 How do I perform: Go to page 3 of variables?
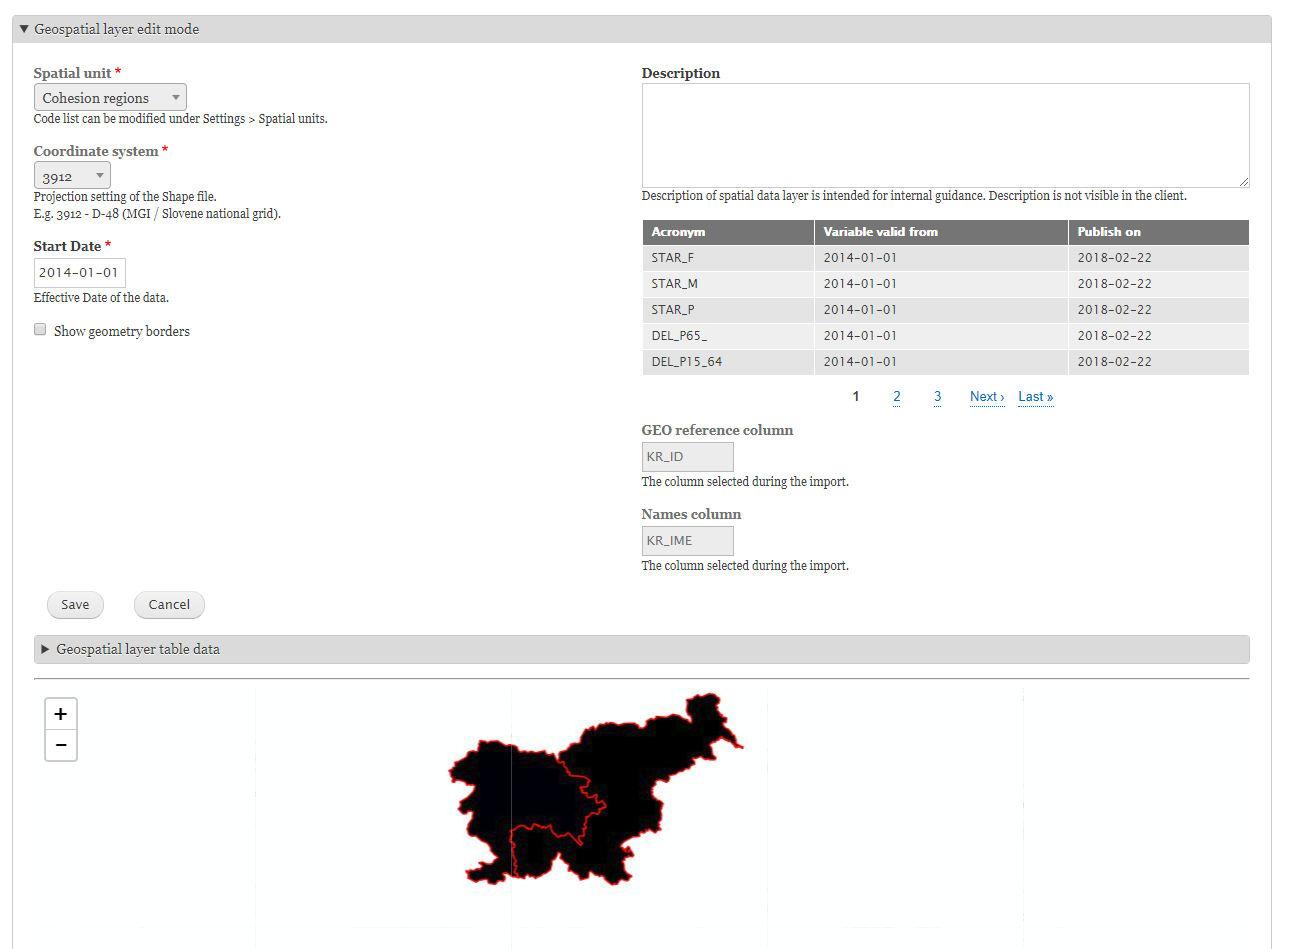tap(938, 397)
